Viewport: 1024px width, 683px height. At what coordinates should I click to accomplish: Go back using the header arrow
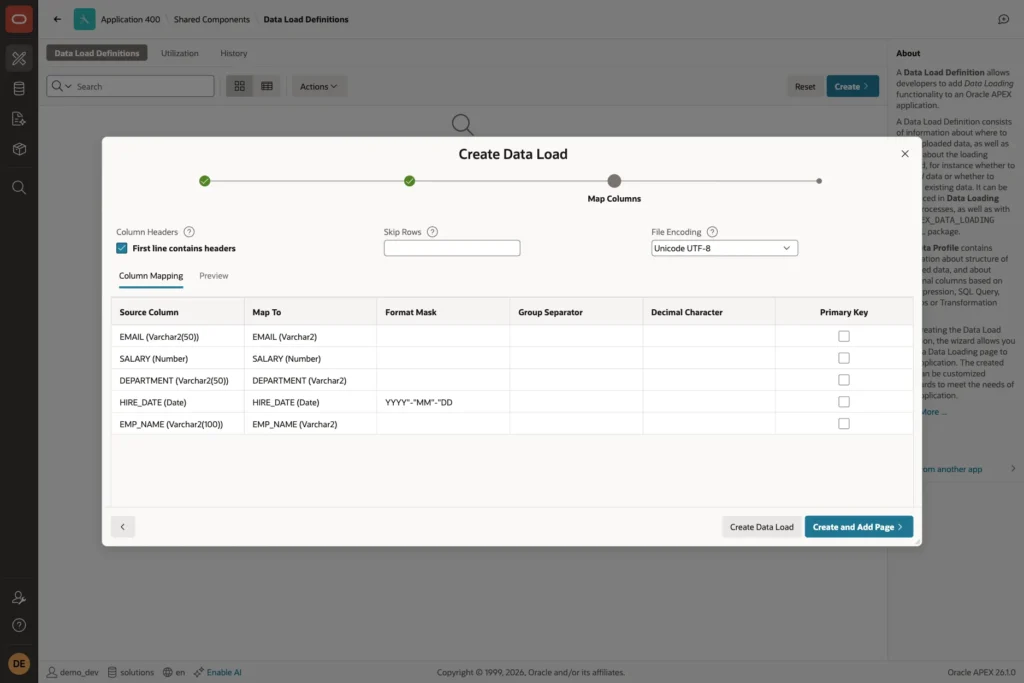[x=57, y=19]
